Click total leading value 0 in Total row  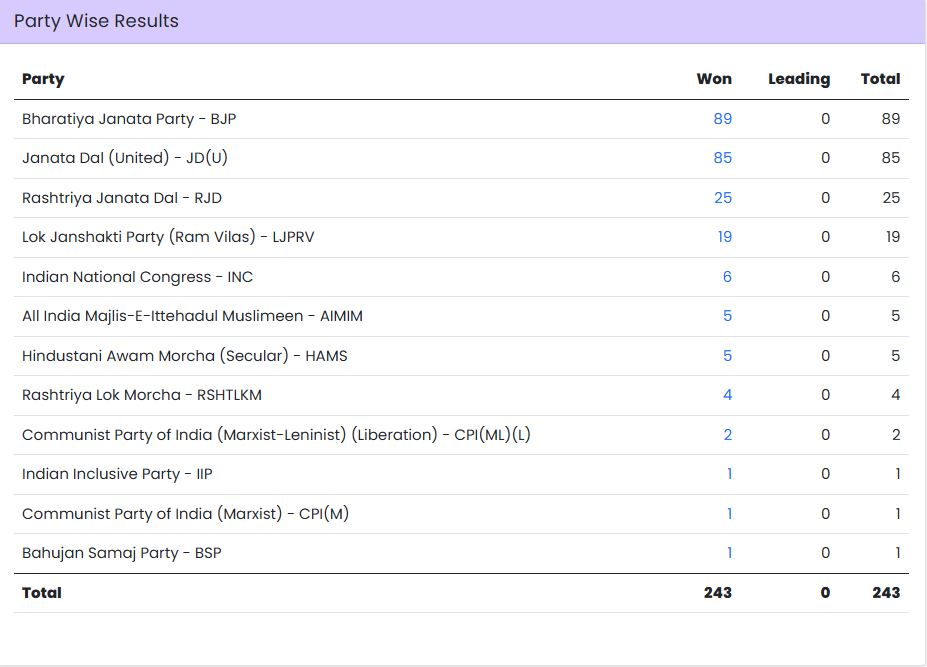[x=825, y=592]
